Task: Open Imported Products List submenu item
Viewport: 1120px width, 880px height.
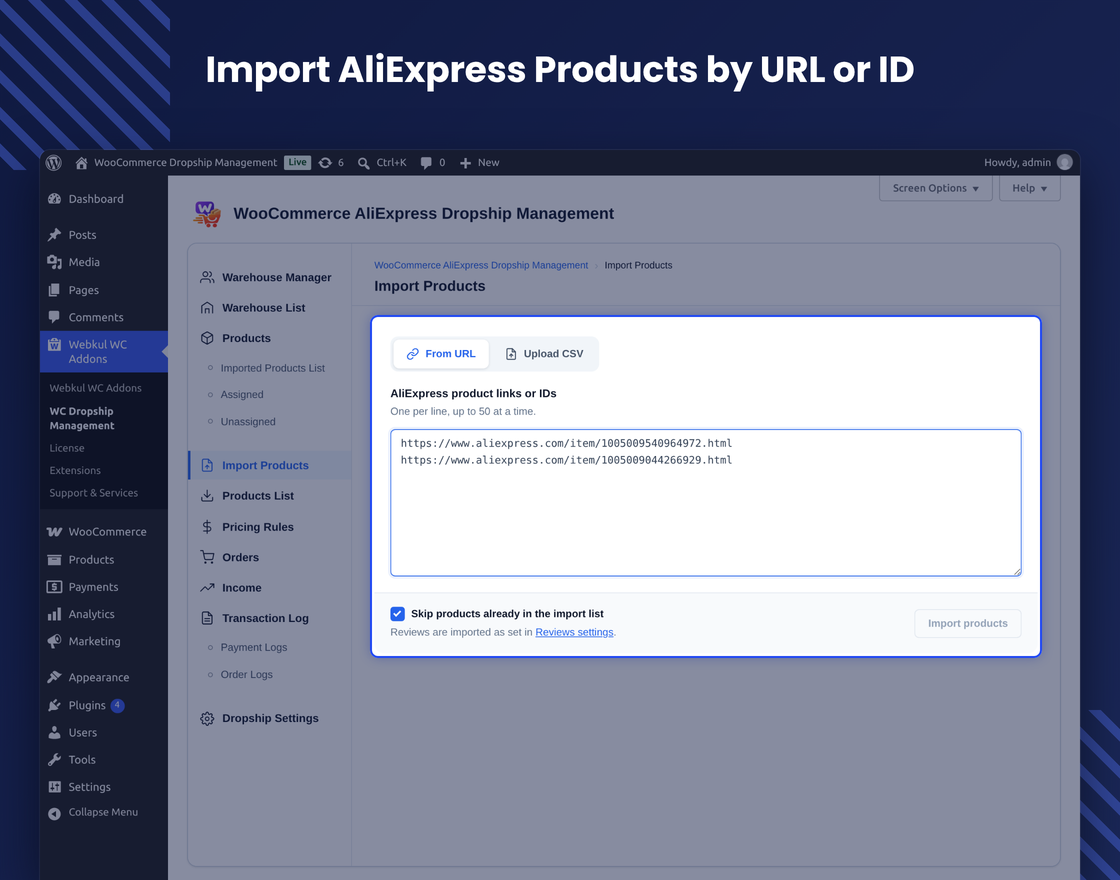Action: [x=272, y=368]
